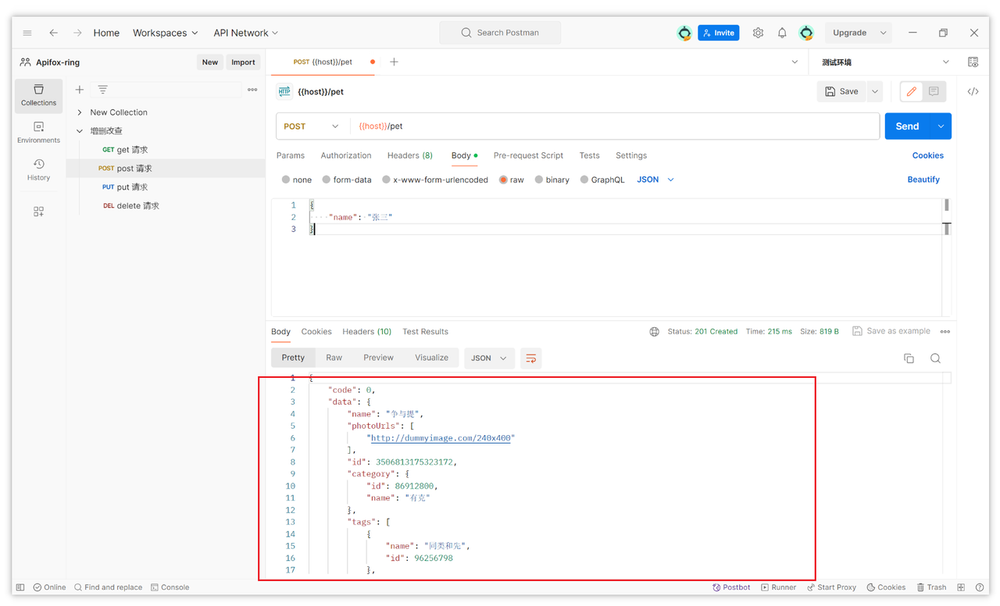Image resolution: width=1000 pixels, height=606 pixels.
Task: Create new collection with plus icon
Action: click(80, 89)
